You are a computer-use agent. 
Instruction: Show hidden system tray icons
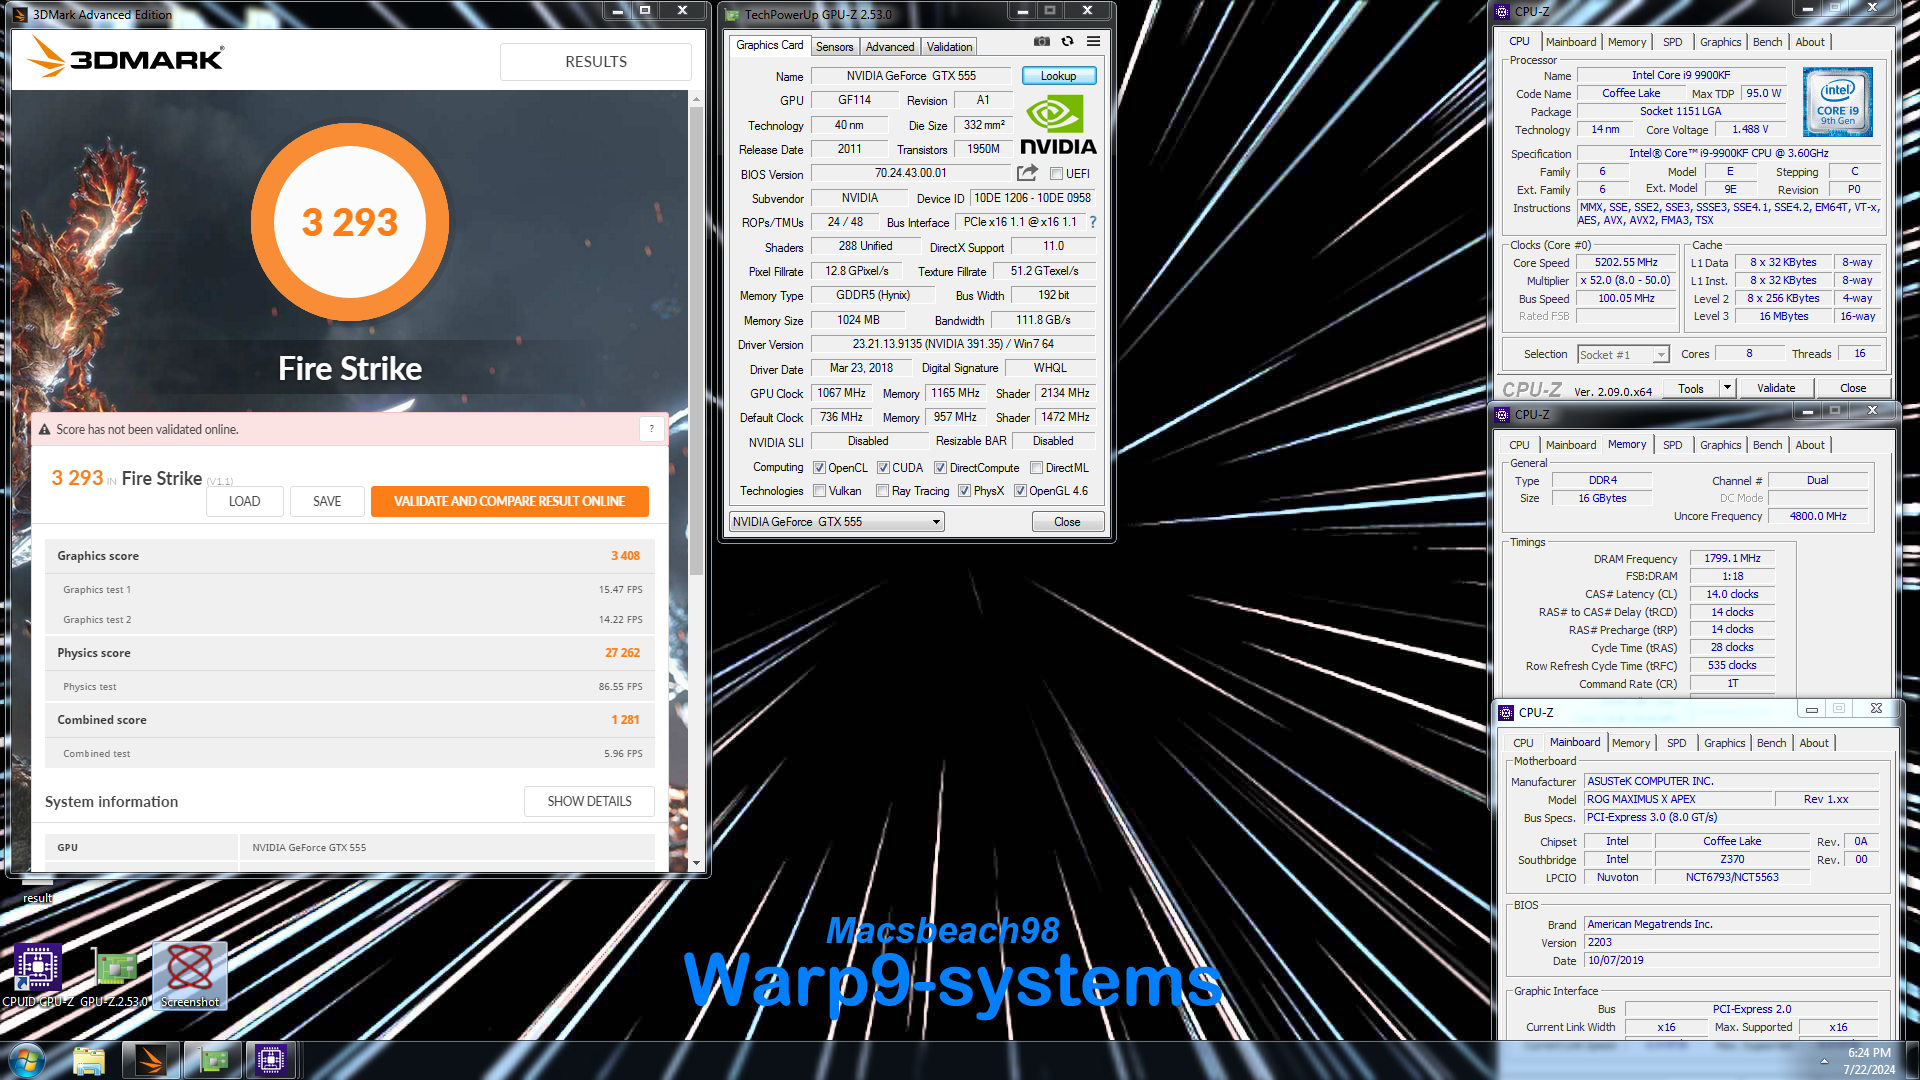coord(1824,1061)
